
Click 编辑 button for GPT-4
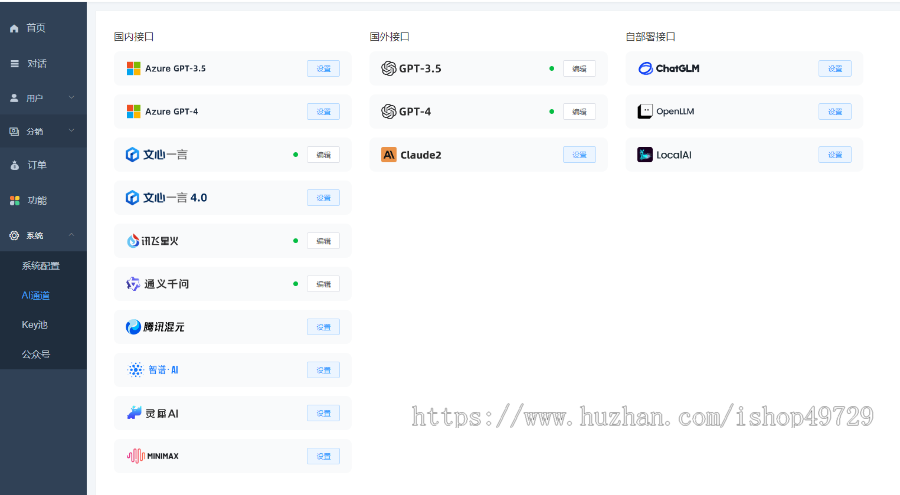pos(579,111)
